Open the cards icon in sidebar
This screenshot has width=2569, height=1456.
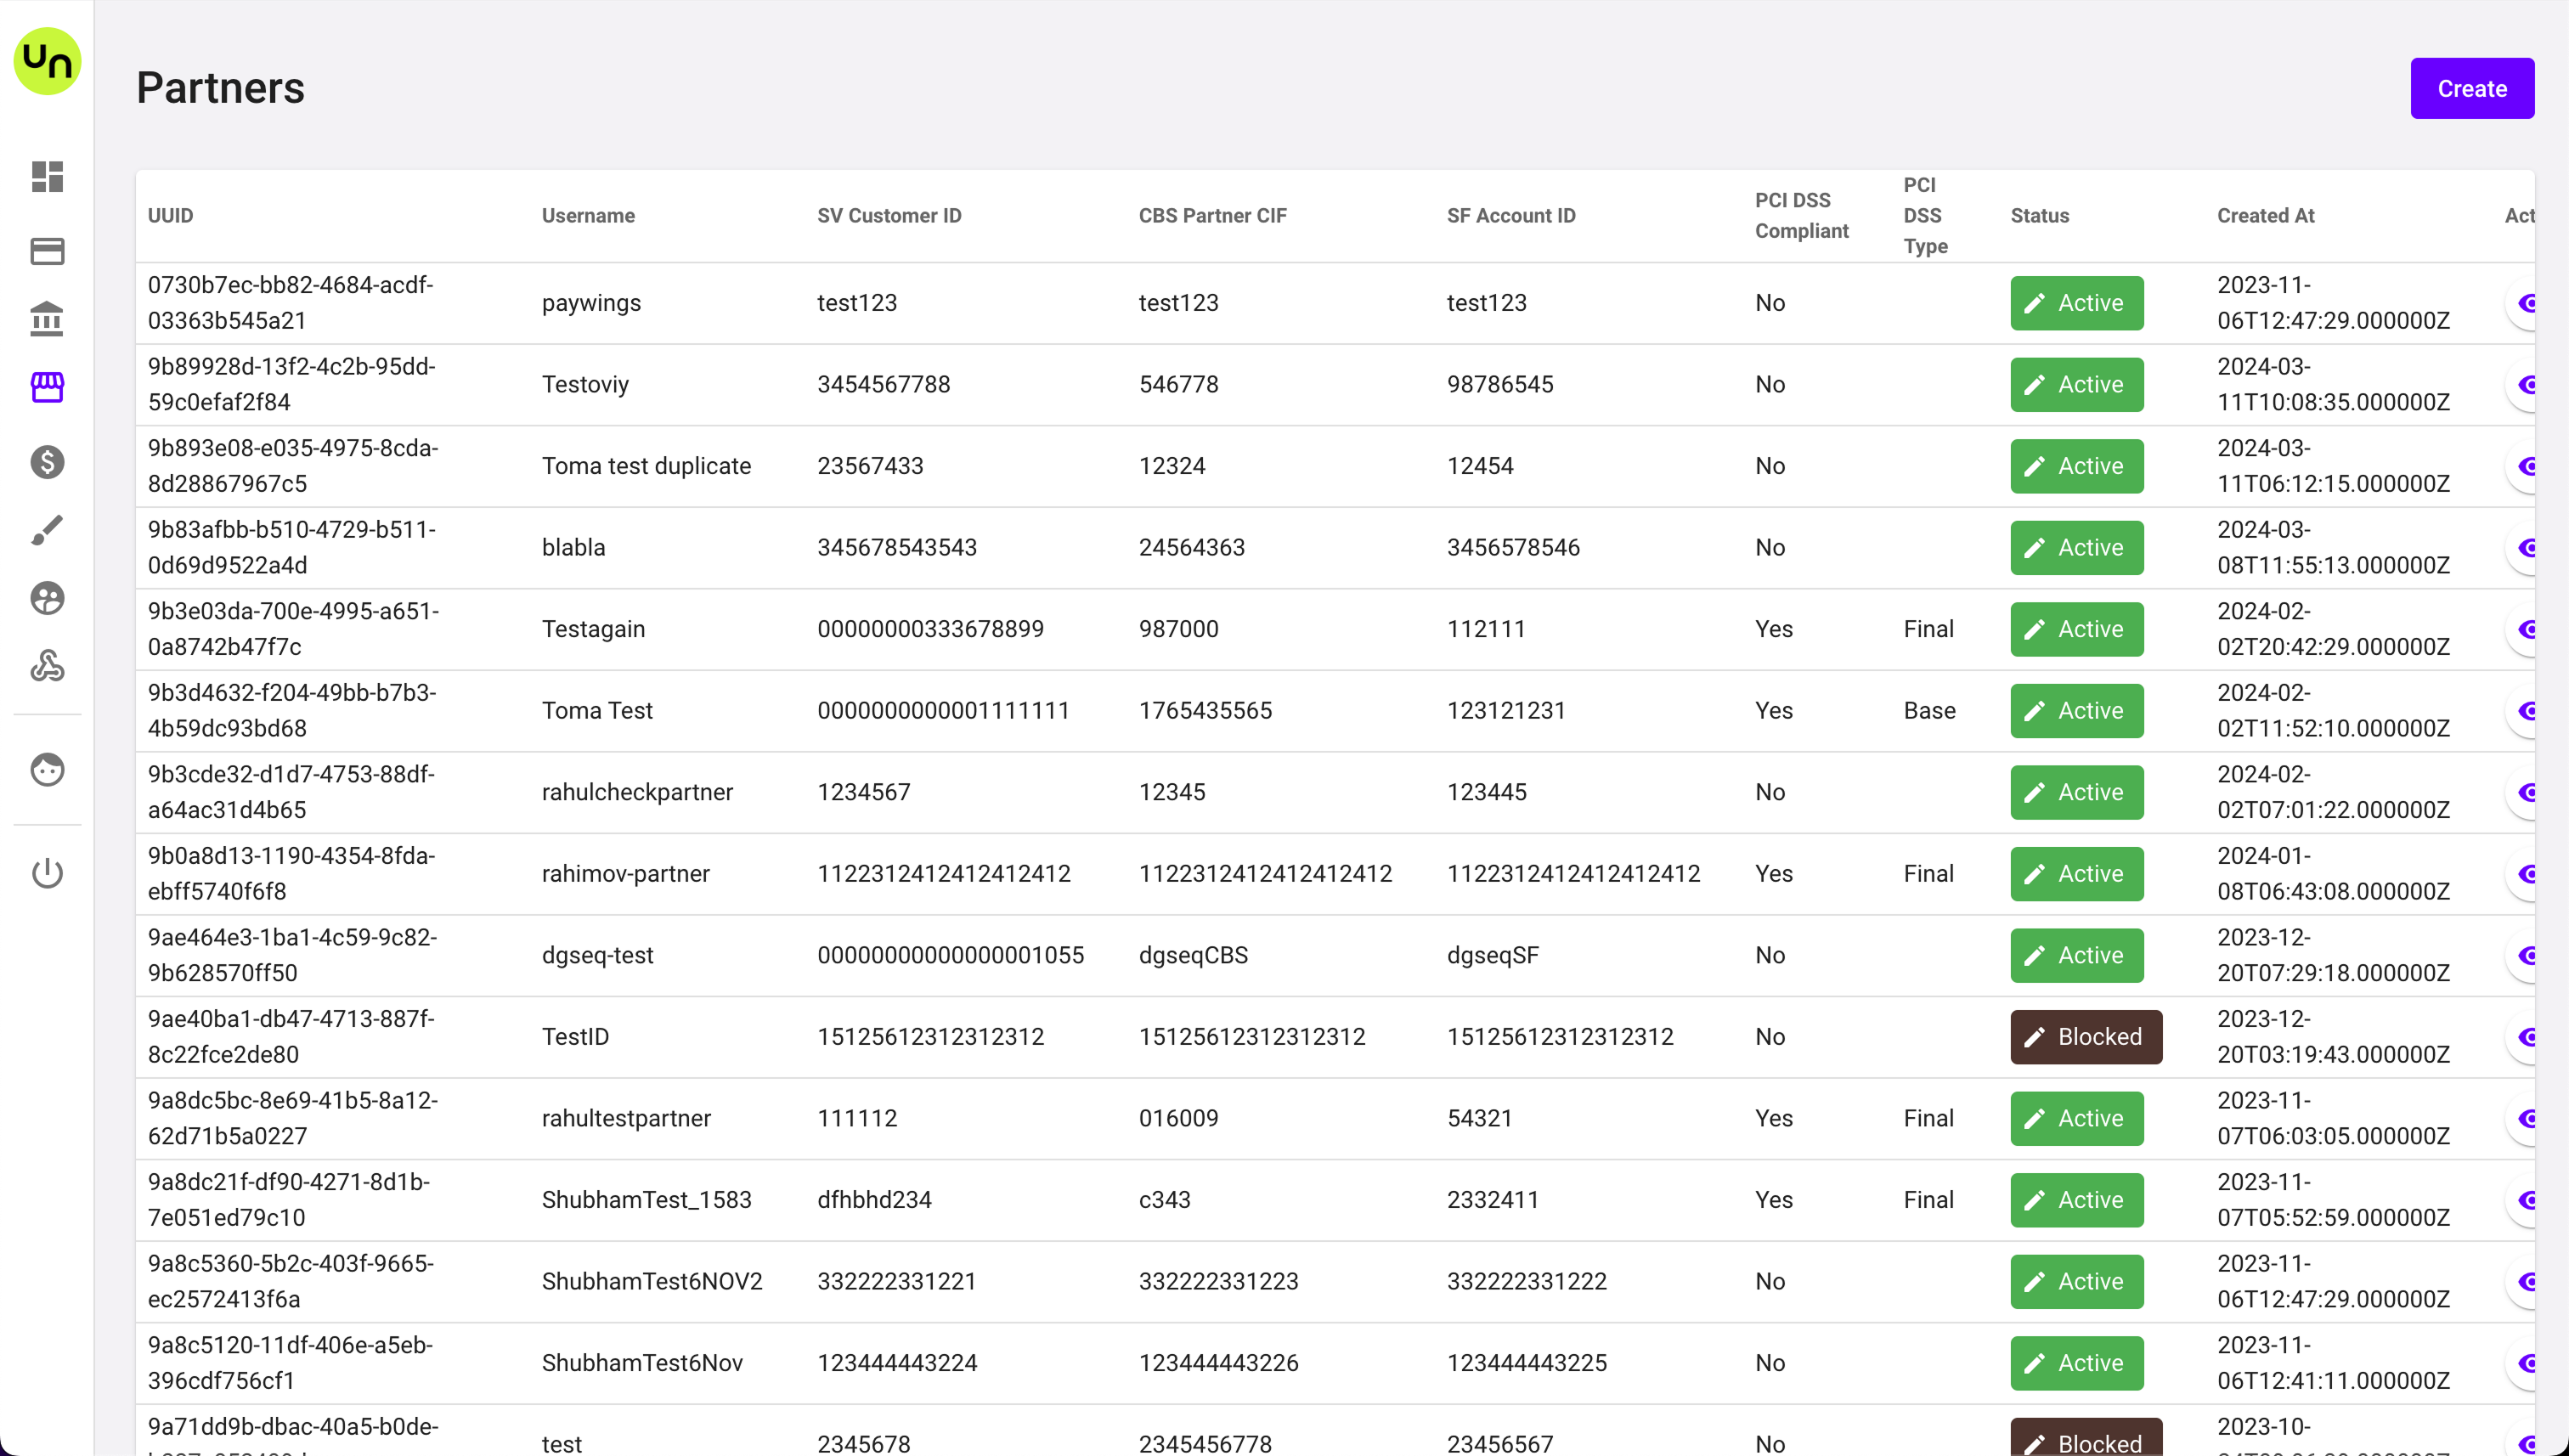47,250
